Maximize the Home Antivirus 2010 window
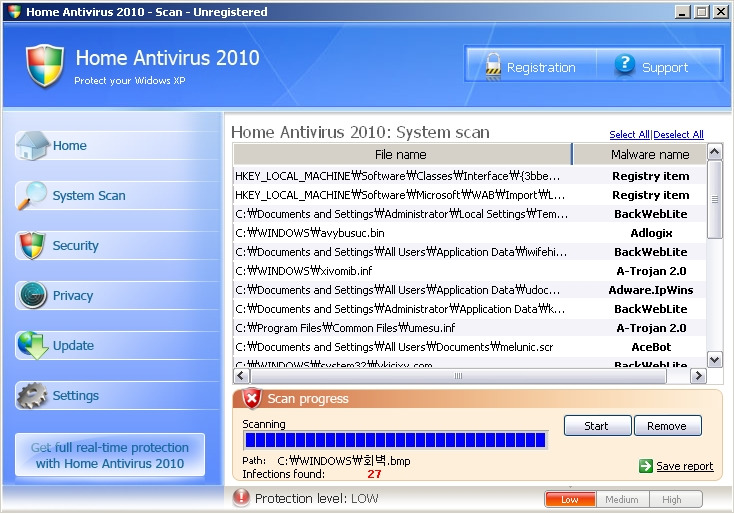Screen dimensions: 734x515 (702, 12)
